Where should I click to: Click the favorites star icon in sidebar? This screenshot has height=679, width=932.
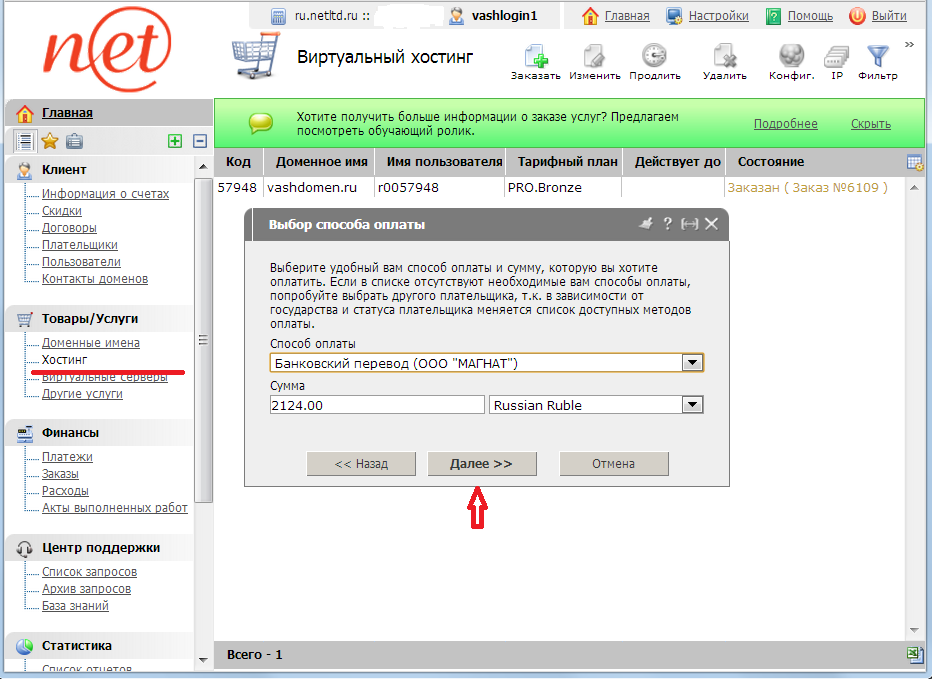click(x=49, y=141)
